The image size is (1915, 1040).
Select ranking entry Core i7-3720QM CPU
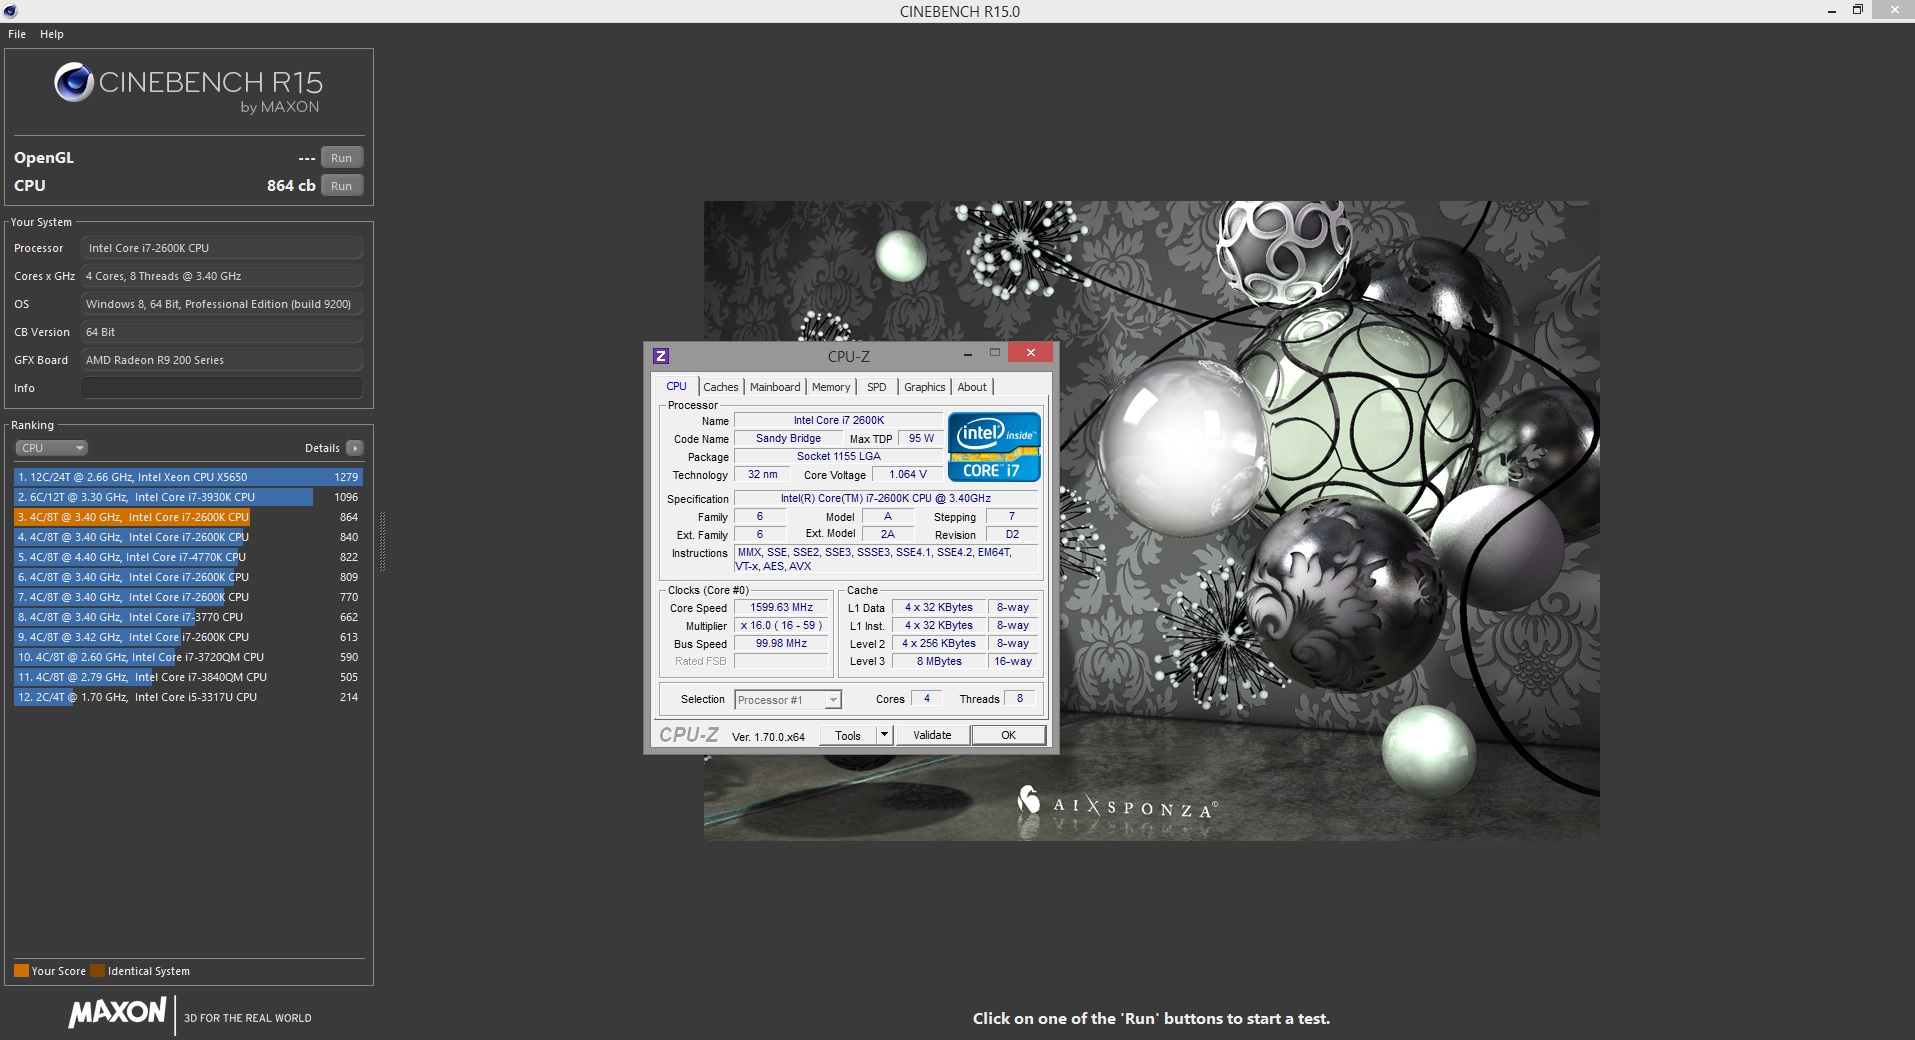point(188,657)
